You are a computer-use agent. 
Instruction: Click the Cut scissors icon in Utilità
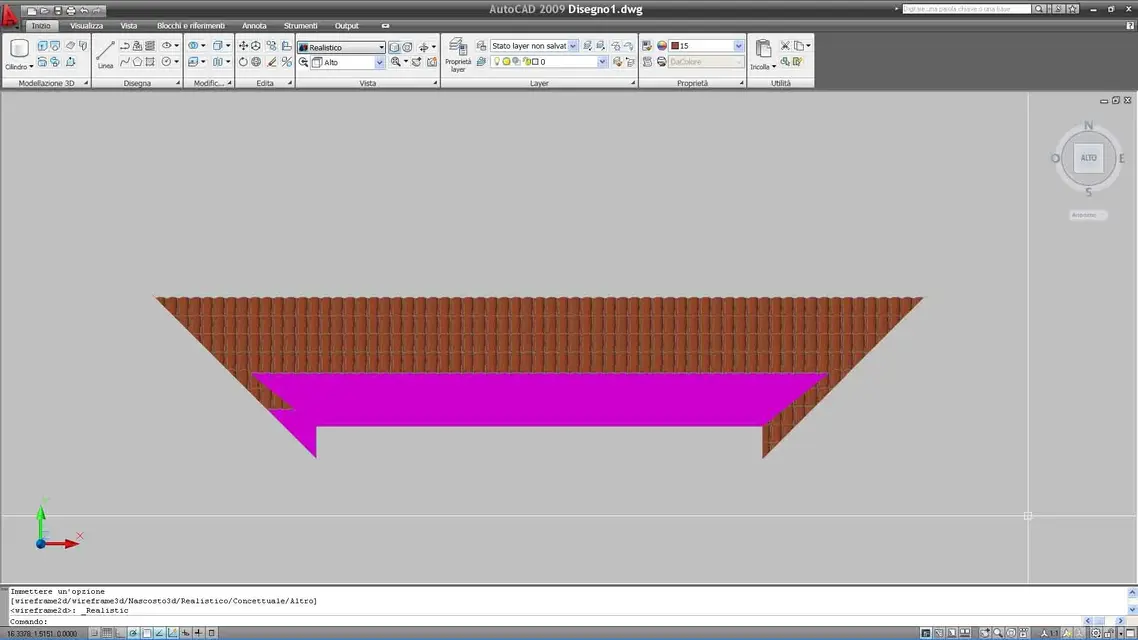[x=785, y=46]
